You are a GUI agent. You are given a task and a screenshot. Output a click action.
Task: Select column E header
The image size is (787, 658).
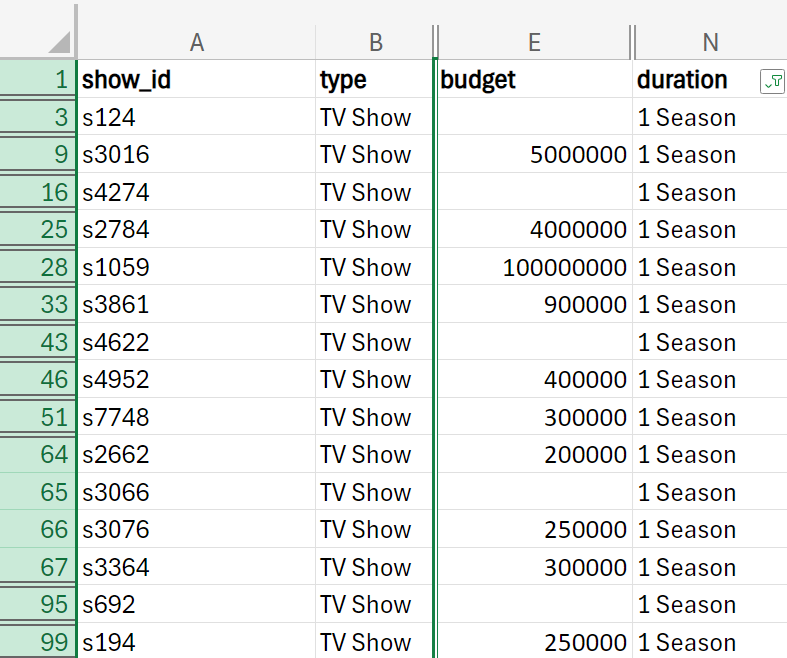click(x=534, y=42)
